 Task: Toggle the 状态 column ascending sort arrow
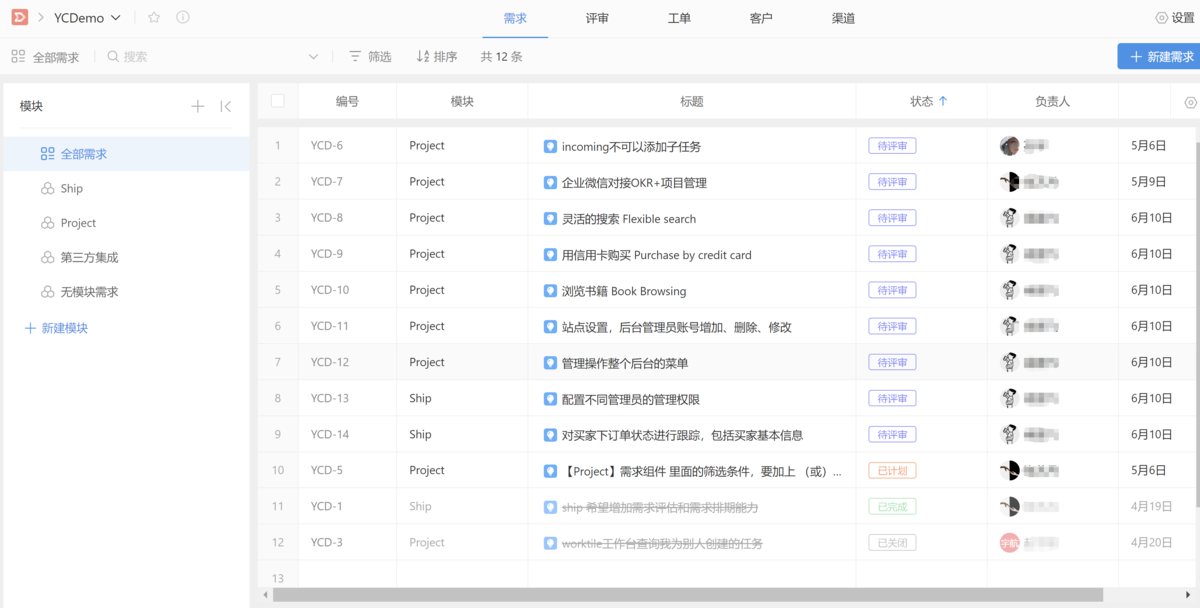945,101
